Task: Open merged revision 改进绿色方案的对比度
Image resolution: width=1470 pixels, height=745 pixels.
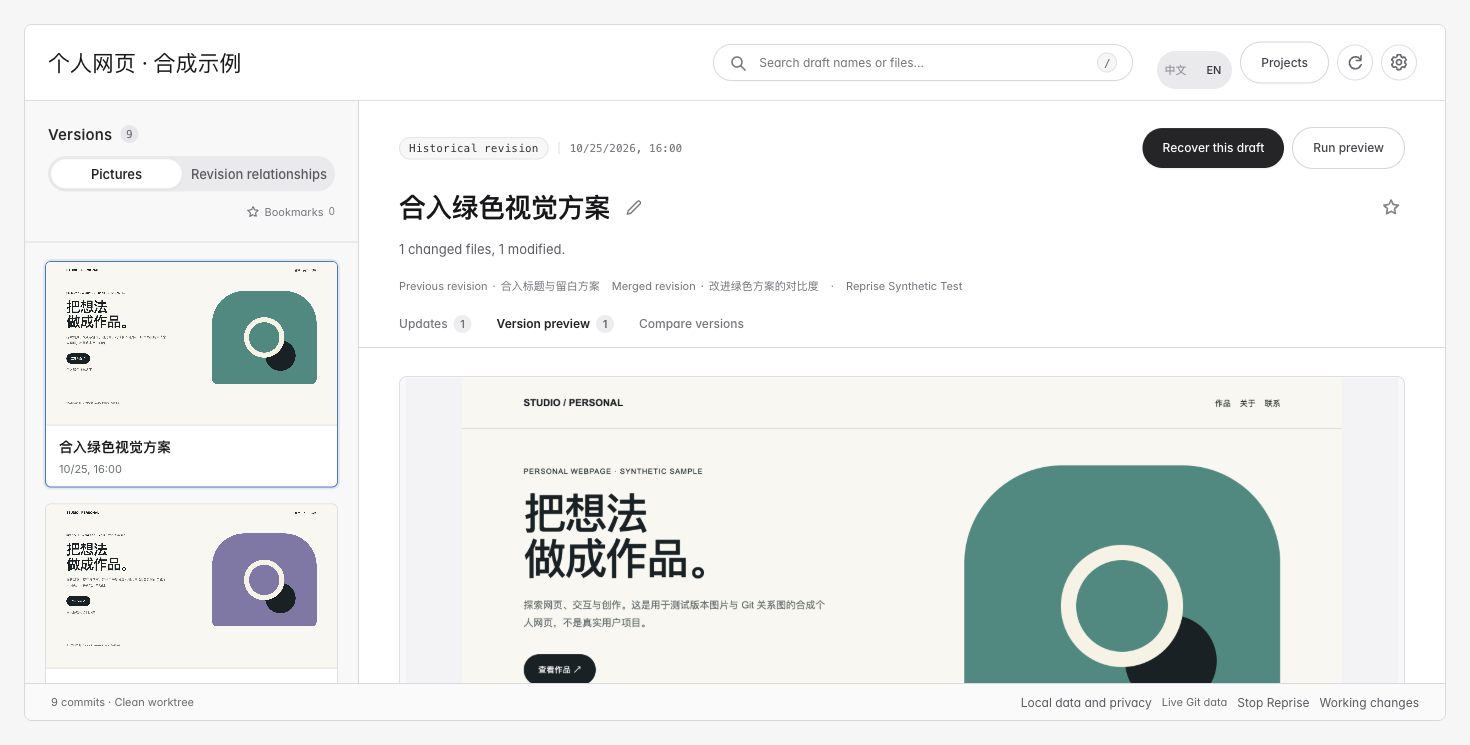Action: pos(764,286)
